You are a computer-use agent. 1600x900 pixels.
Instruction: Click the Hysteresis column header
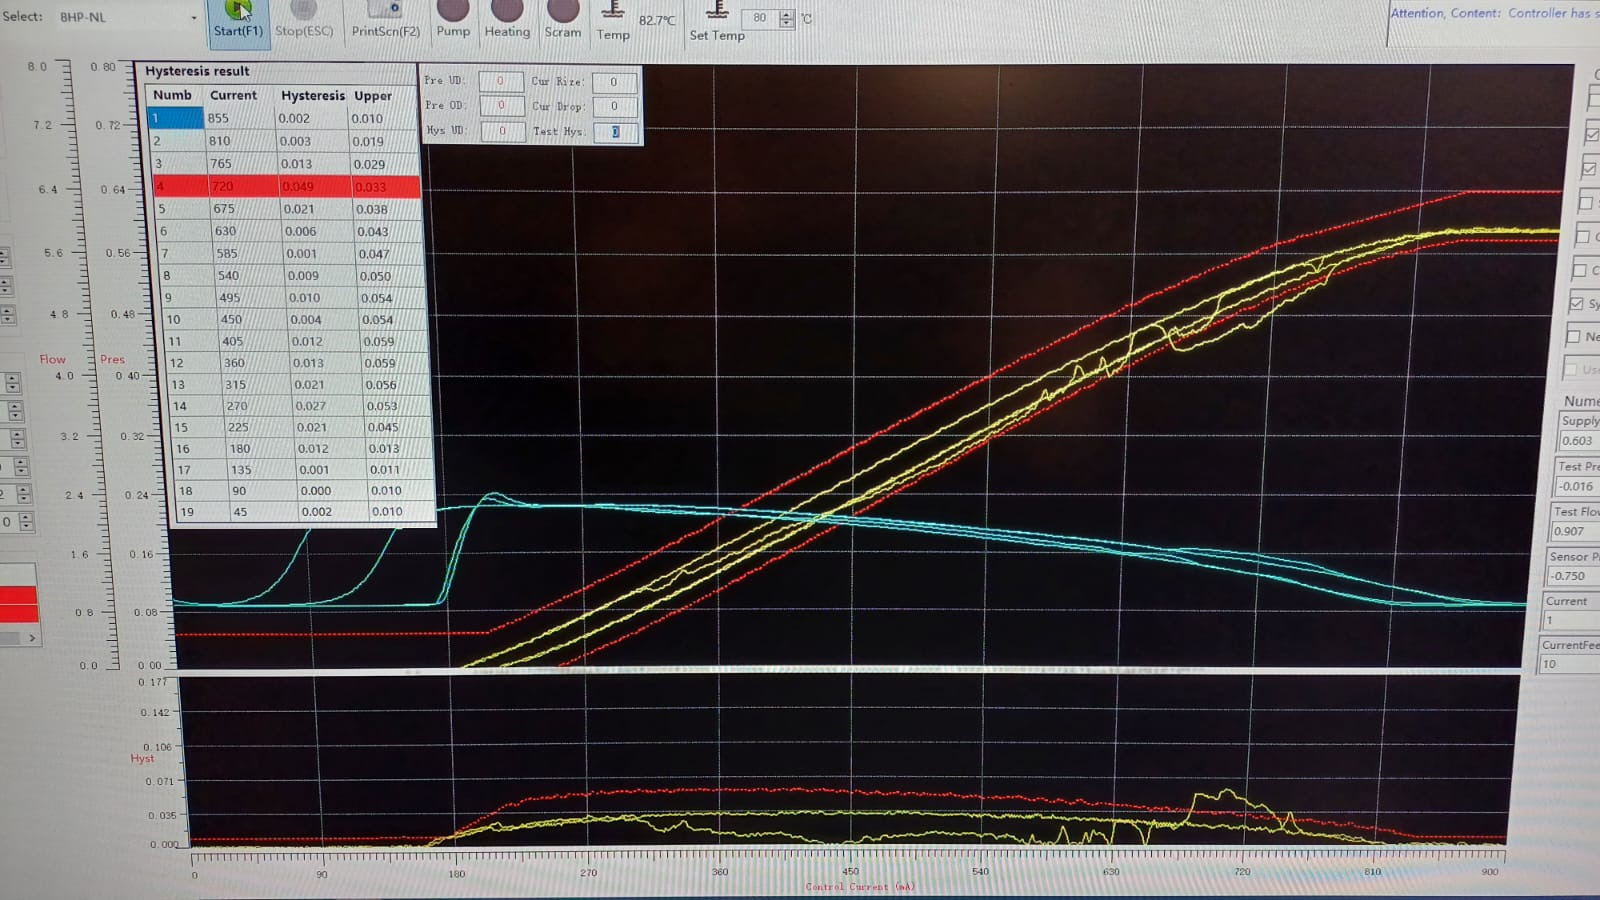[x=312, y=96]
